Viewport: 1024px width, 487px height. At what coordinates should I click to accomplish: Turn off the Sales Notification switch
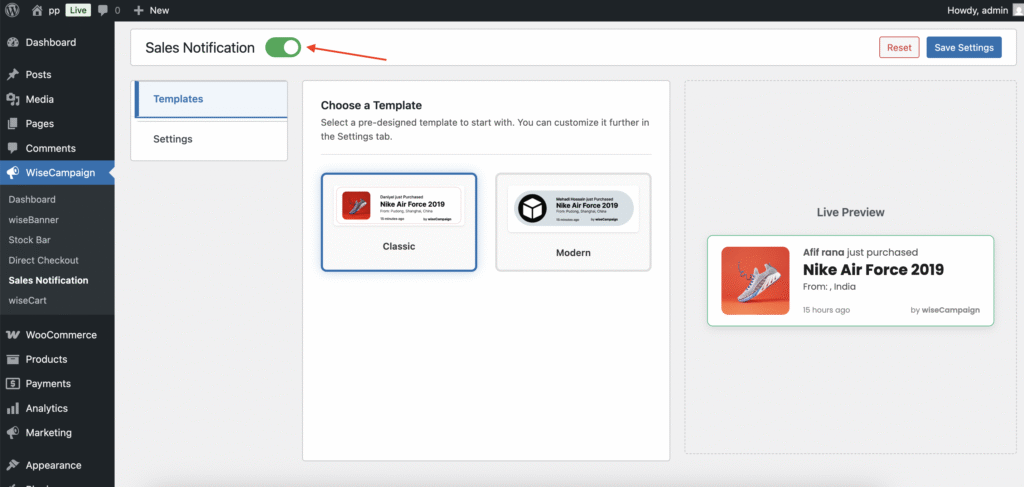[283, 48]
